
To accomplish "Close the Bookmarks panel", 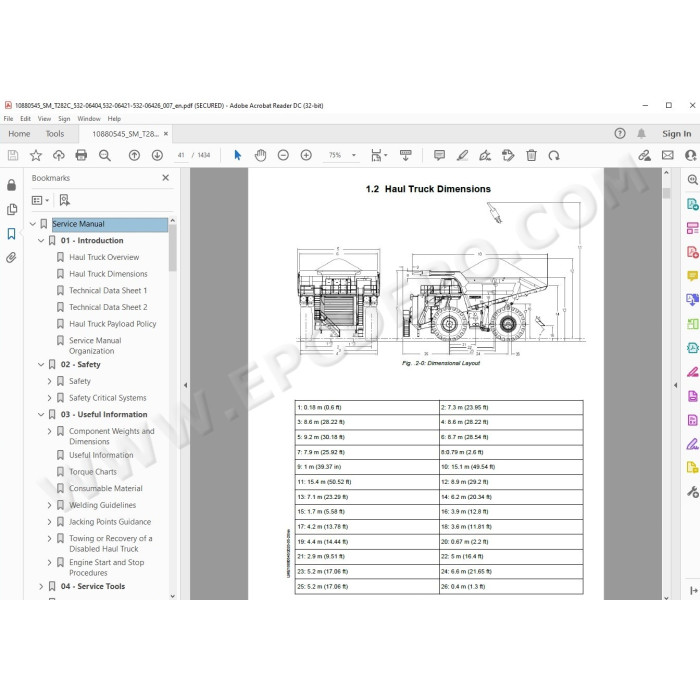I will tap(166, 178).
